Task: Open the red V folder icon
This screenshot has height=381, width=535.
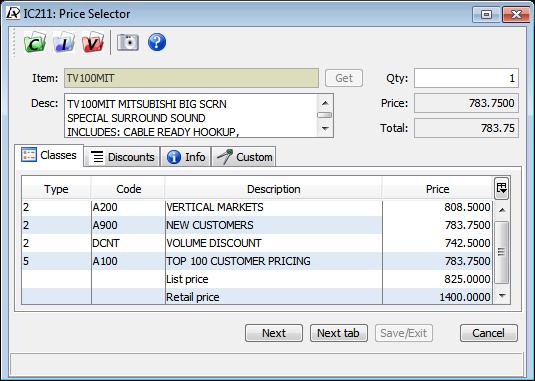Action: coord(93,42)
